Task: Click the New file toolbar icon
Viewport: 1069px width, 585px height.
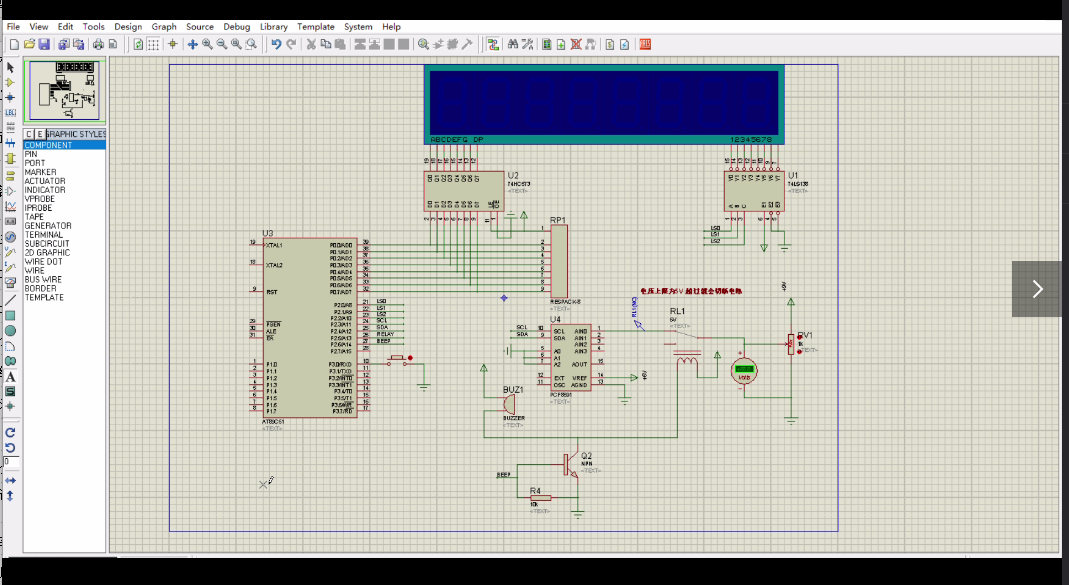Action: (x=14, y=44)
